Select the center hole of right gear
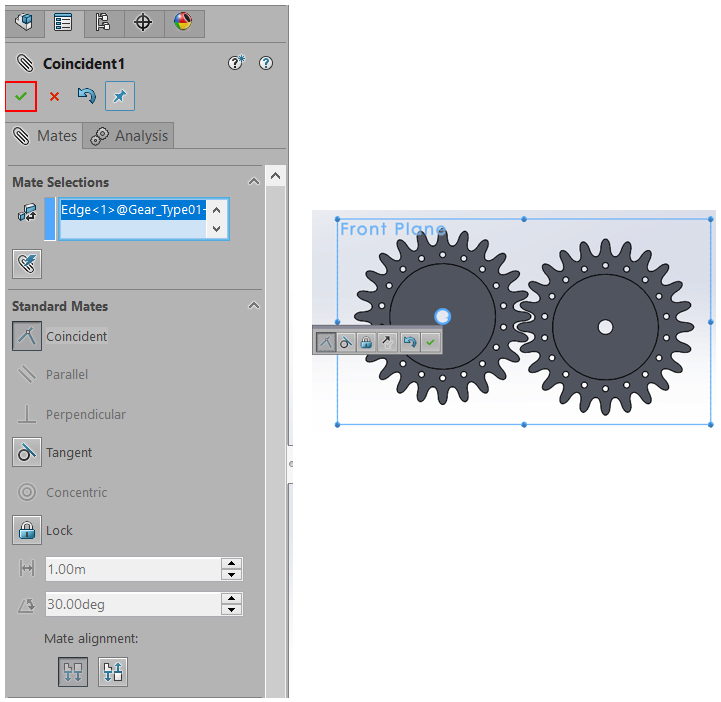Image resolution: width=721 pixels, height=702 pixels. [x=605, y=327]
